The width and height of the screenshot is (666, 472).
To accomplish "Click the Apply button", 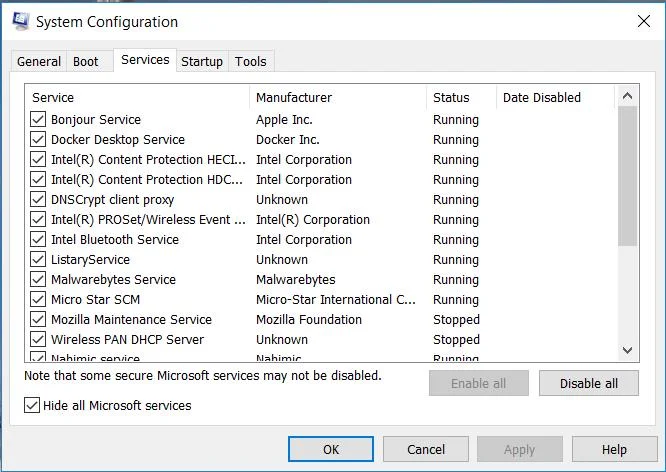I will [x=519, y=449].
